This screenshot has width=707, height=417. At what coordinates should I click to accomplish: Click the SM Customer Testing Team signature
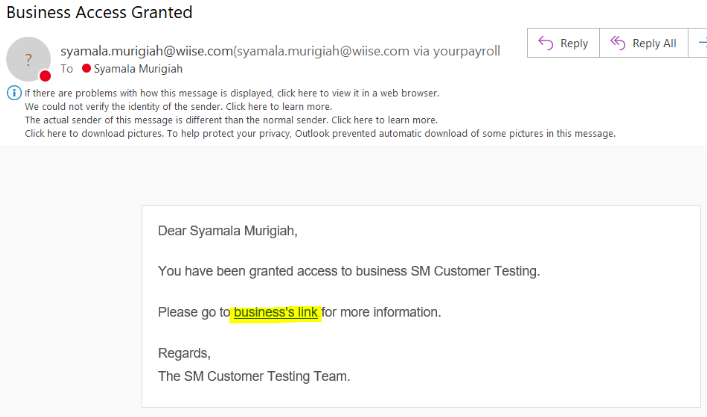[254, 376]
